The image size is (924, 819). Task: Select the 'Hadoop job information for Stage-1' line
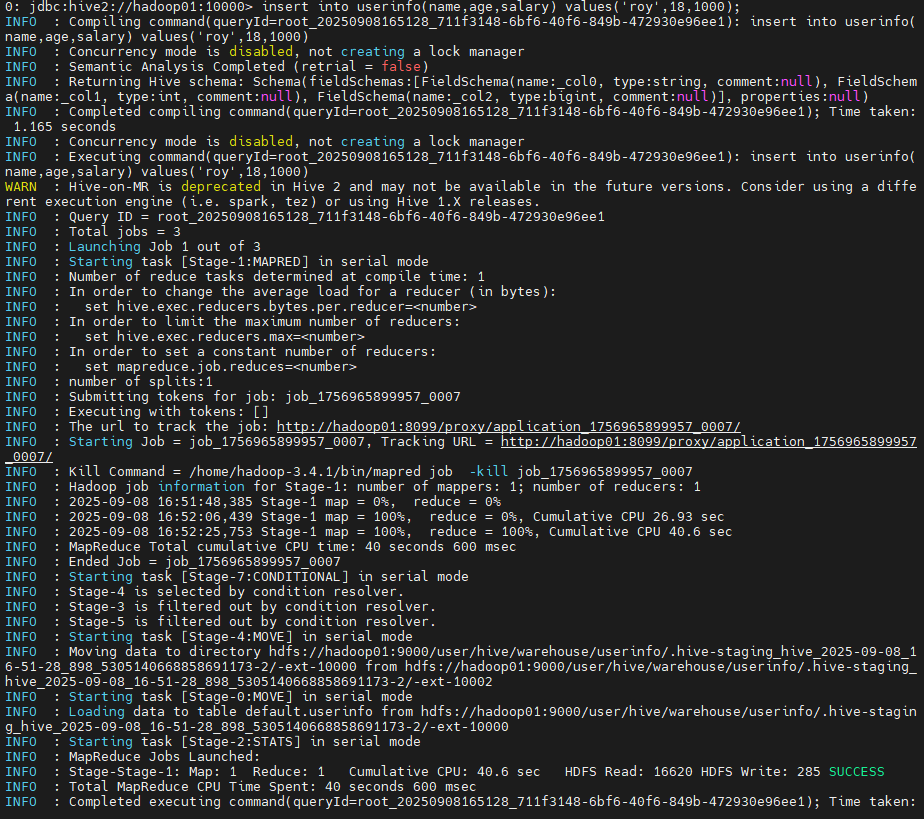pyautogui.click(x=385, y=487)
